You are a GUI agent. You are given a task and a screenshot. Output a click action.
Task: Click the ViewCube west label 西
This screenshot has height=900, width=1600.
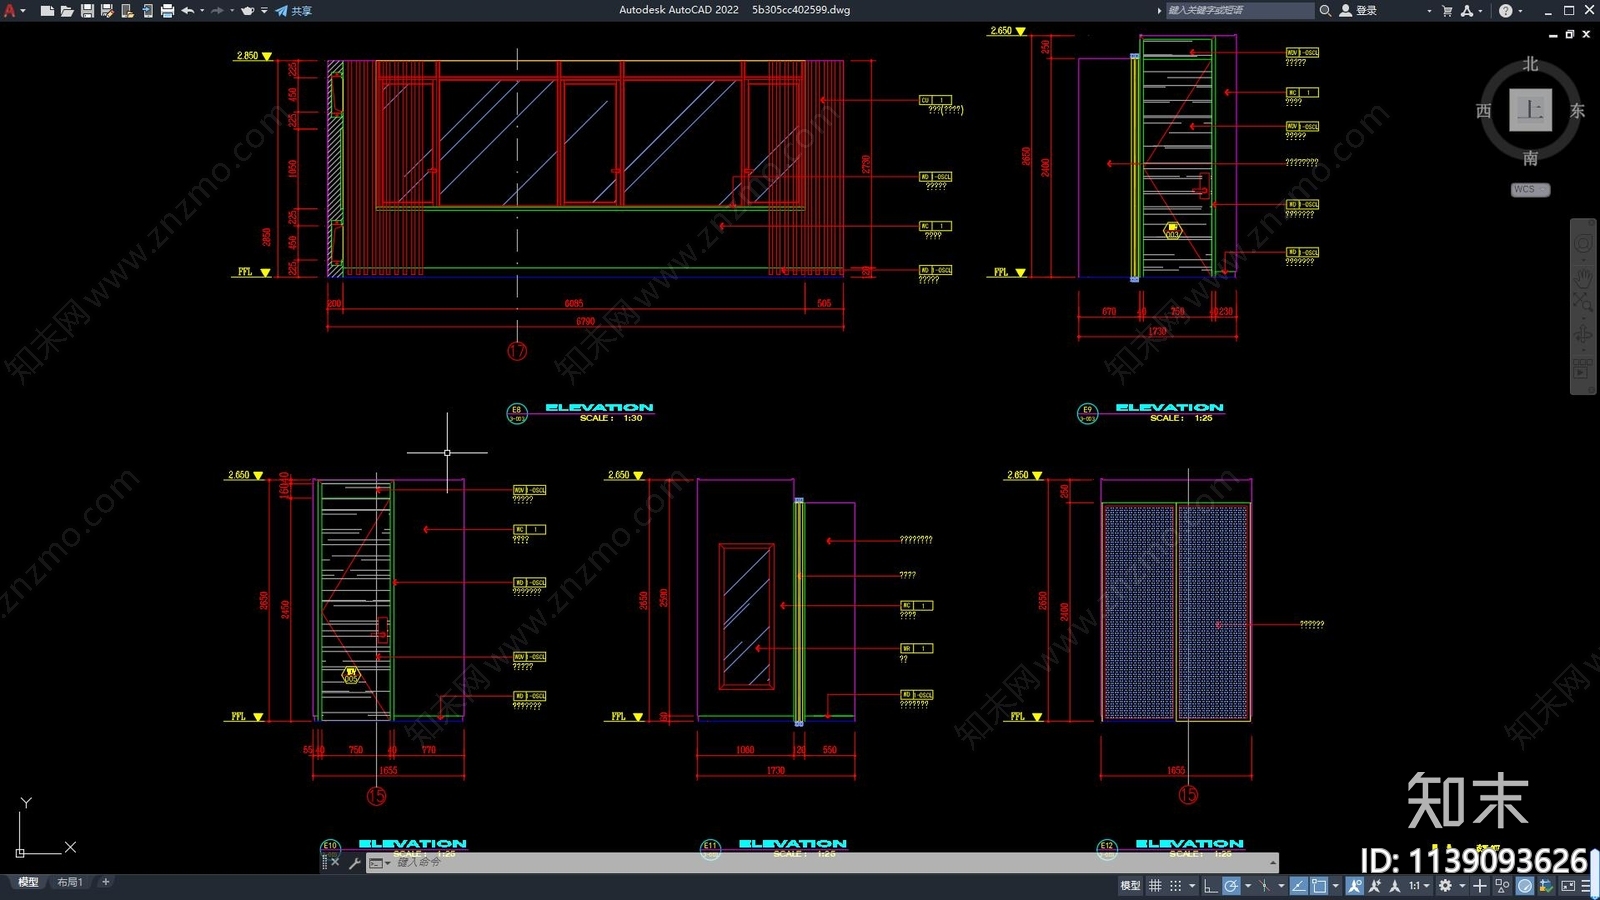point(1484,111)
